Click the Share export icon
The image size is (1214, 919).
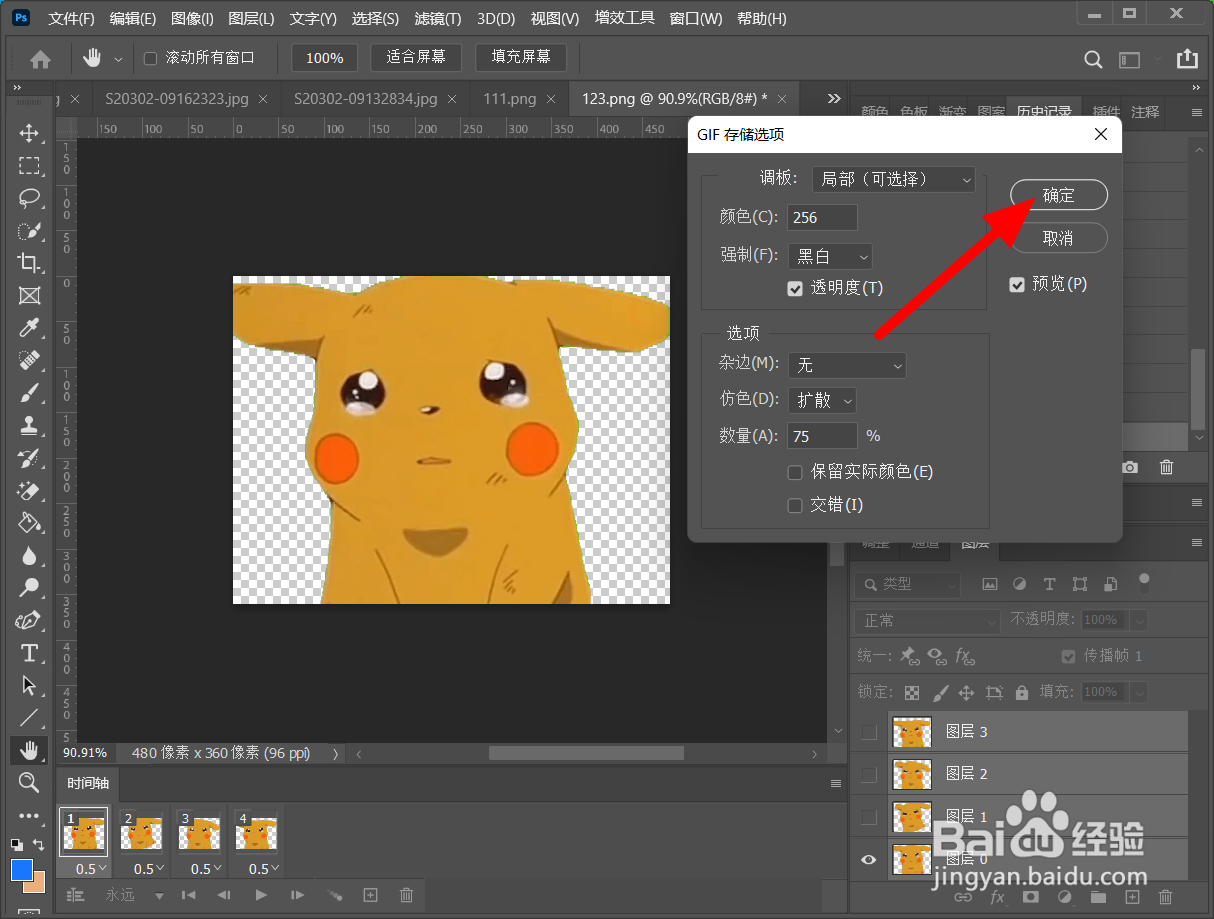point(1187,59)
